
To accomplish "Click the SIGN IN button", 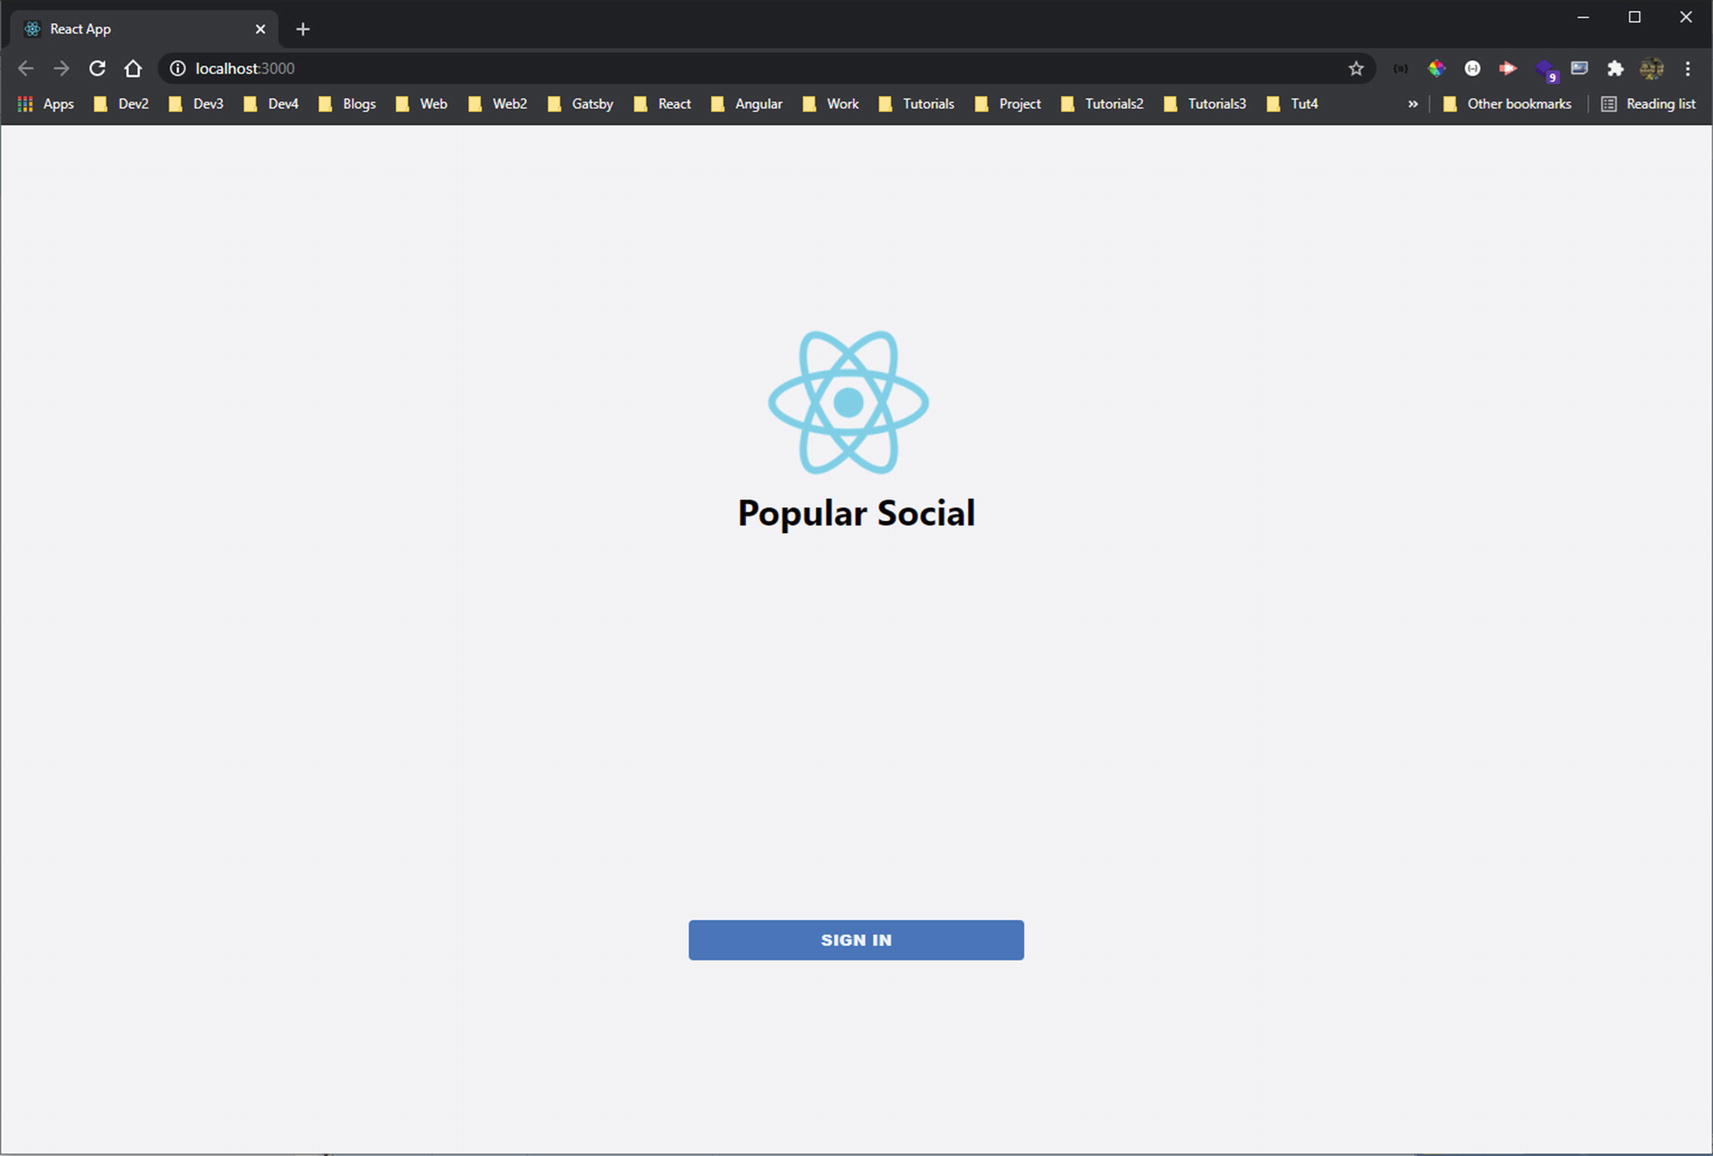I will [856, 940].
